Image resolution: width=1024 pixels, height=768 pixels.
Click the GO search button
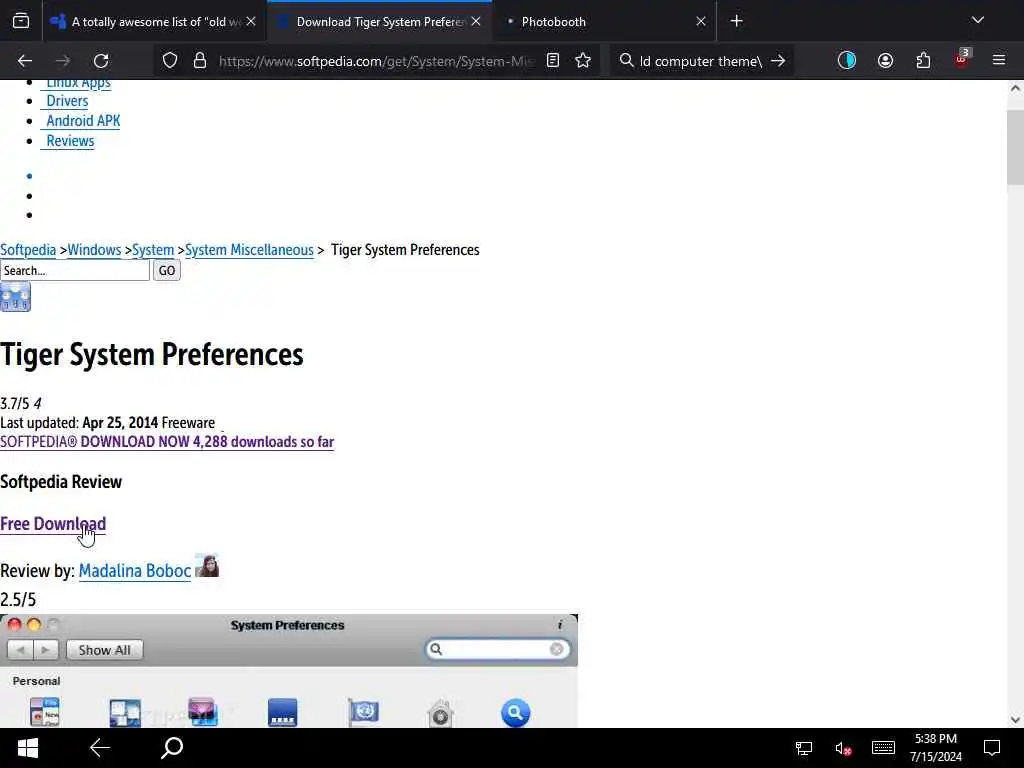tap(167, 270)
